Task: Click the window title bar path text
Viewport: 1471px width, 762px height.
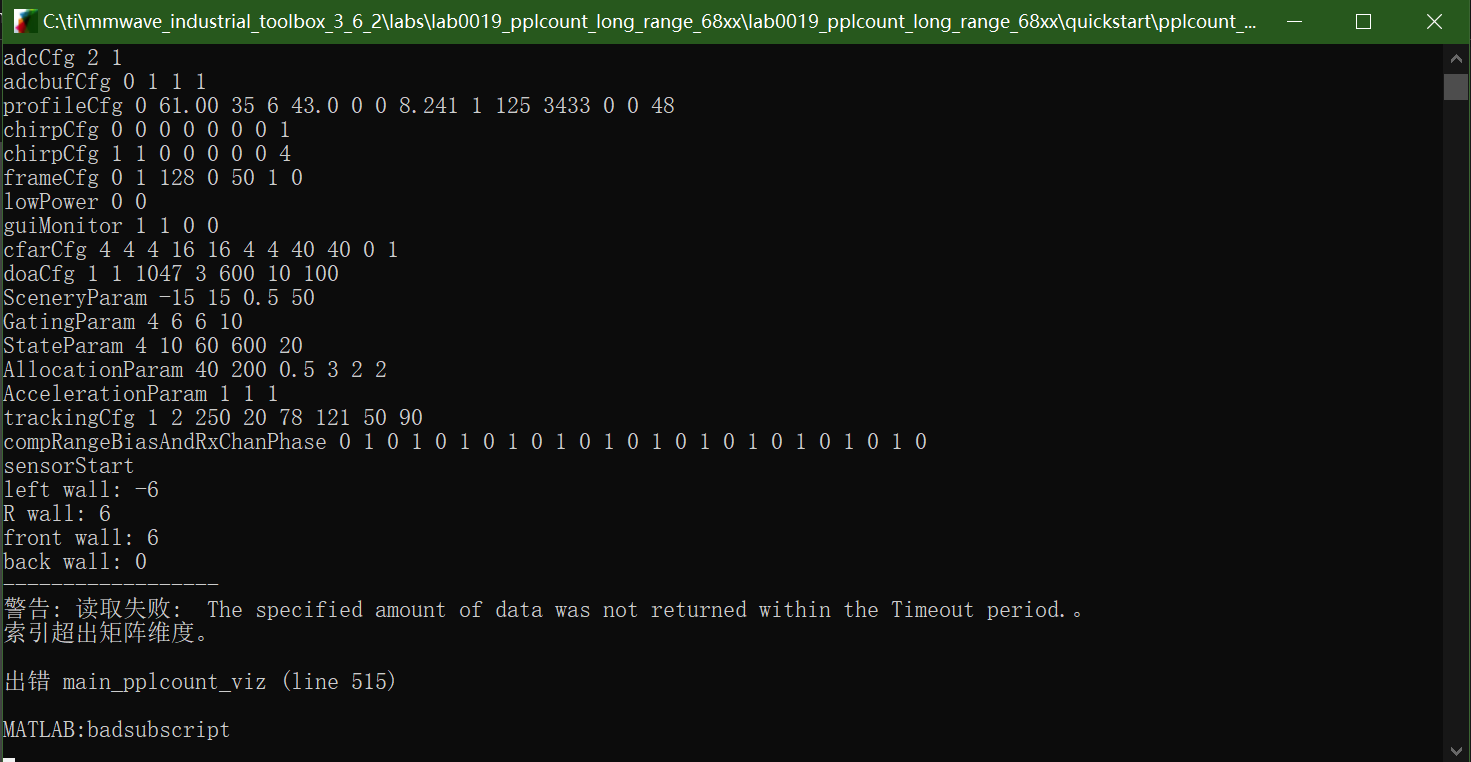Action: (650, 21)
